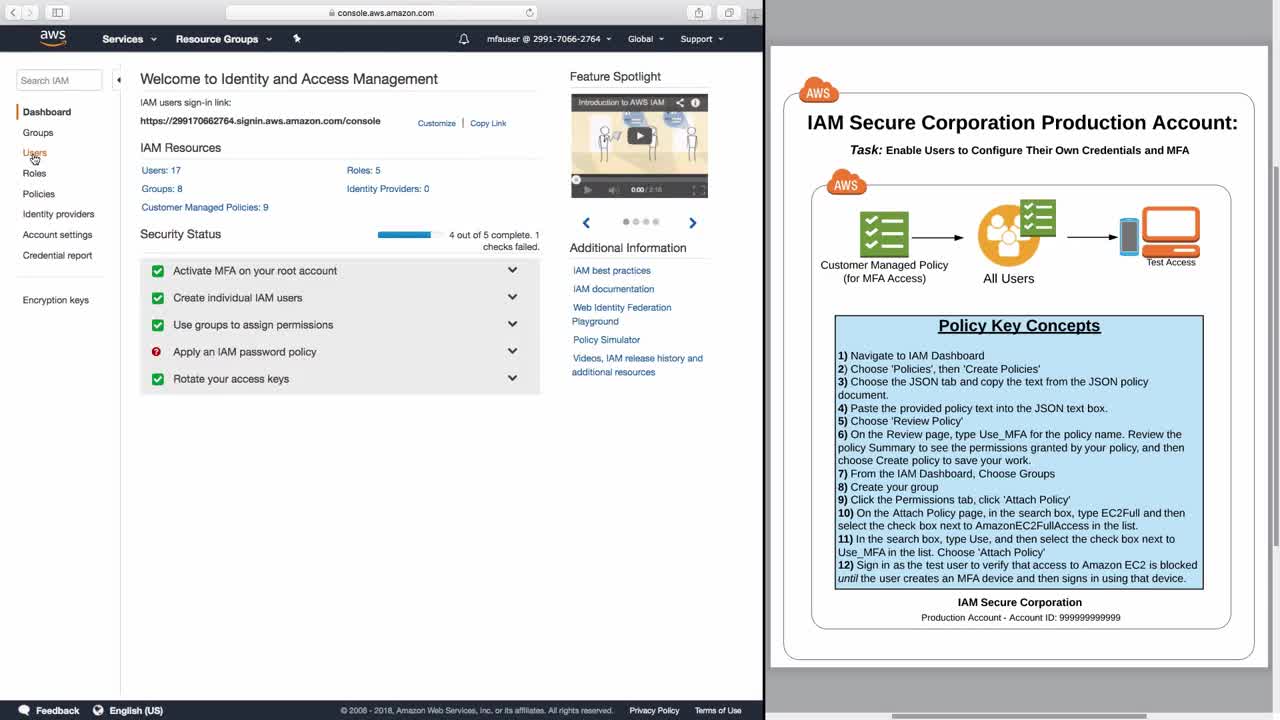Open the Roles: 5 resource link
The image size is (1280, 720).
click(364, 170)
